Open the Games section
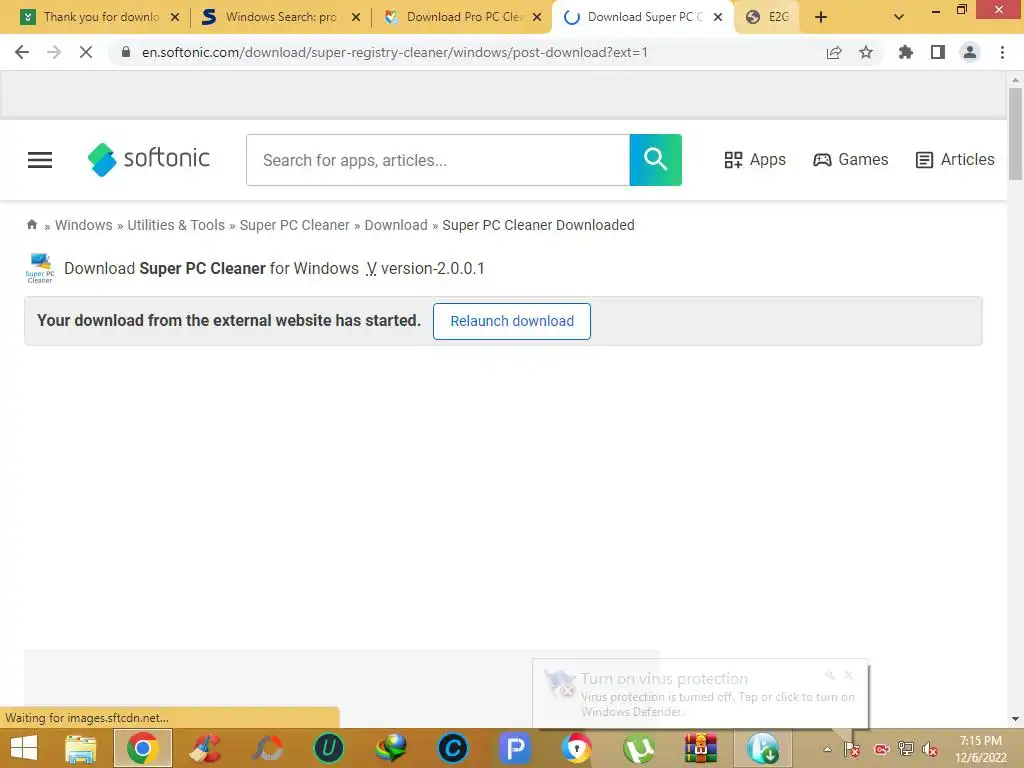Image resolution: width=1024 pixels, height=768 pixels. click(850, 159)
